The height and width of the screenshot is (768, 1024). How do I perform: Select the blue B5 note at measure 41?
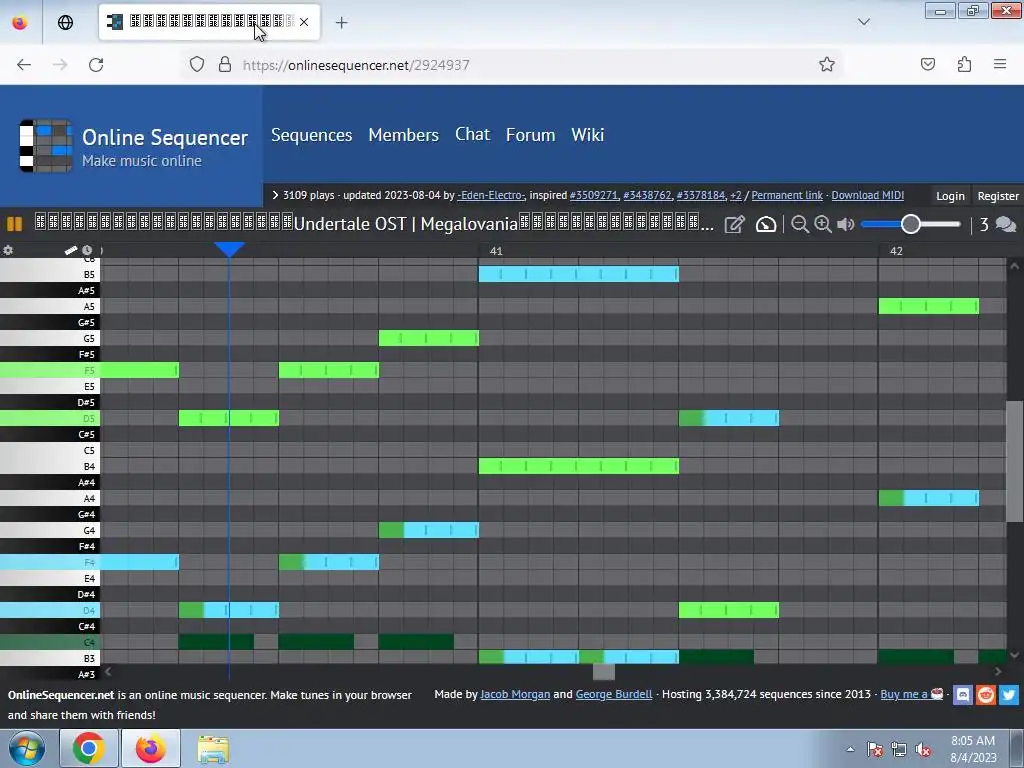[579, 274]
